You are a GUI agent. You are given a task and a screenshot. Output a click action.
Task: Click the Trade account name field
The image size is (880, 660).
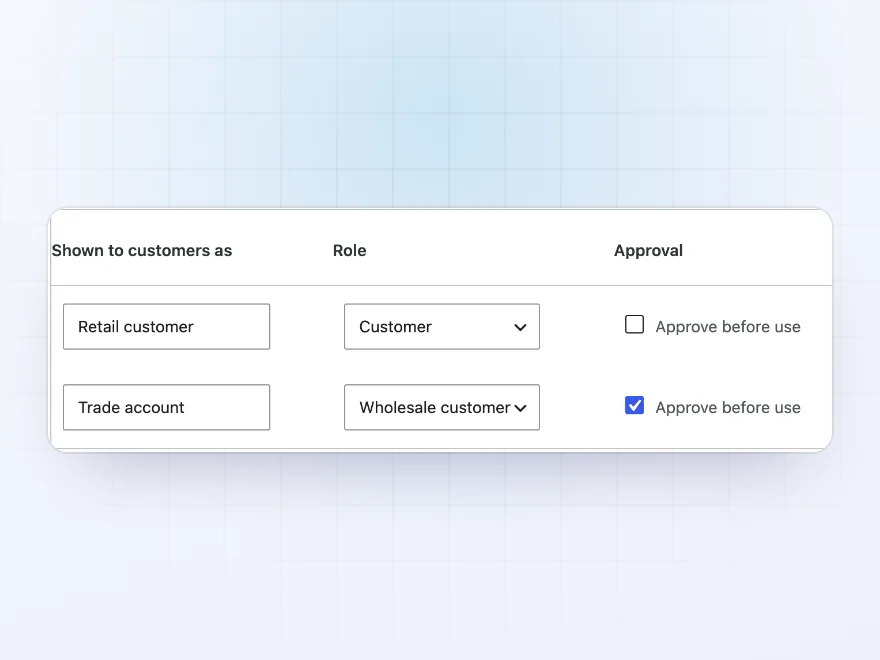[x=166, y=407]
